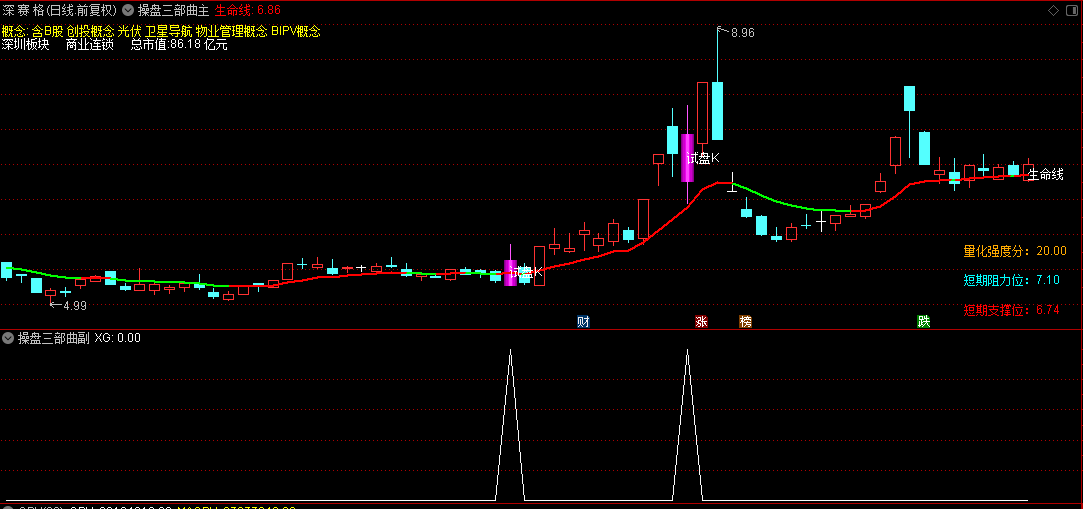Viewport: 1083px width, 509px height.
Task: Expand the 操盘三部曲副 indicator panel arrow
Action: 8,338
